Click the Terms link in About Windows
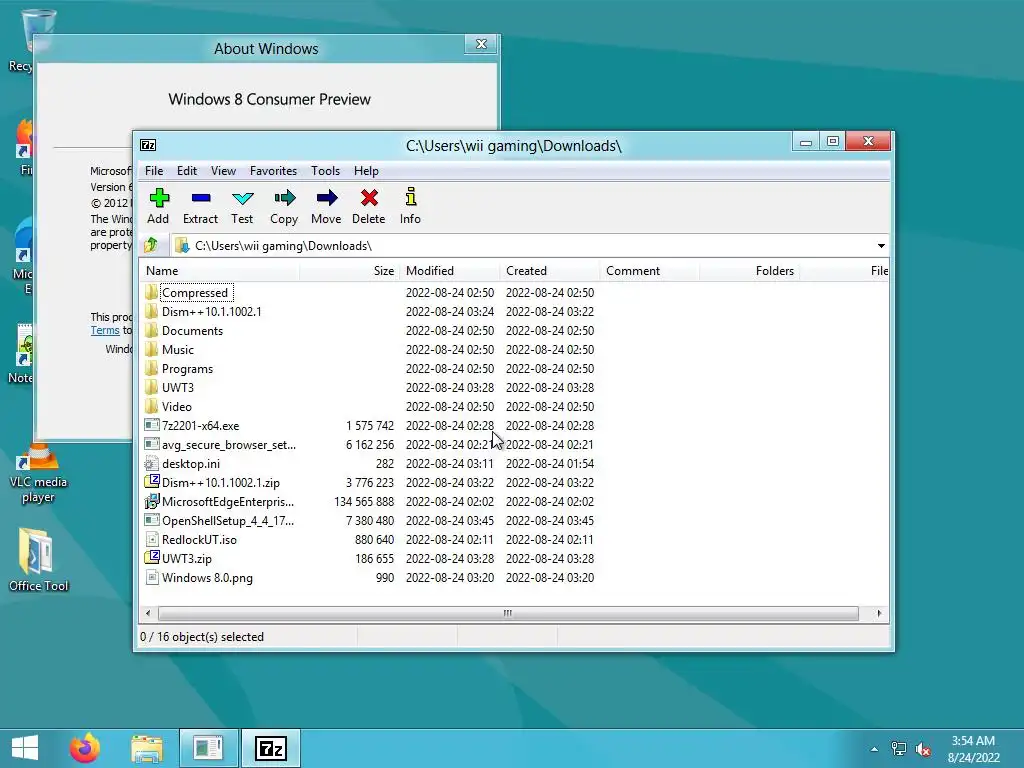This screenshot has width=1024, height=768. 104,330
